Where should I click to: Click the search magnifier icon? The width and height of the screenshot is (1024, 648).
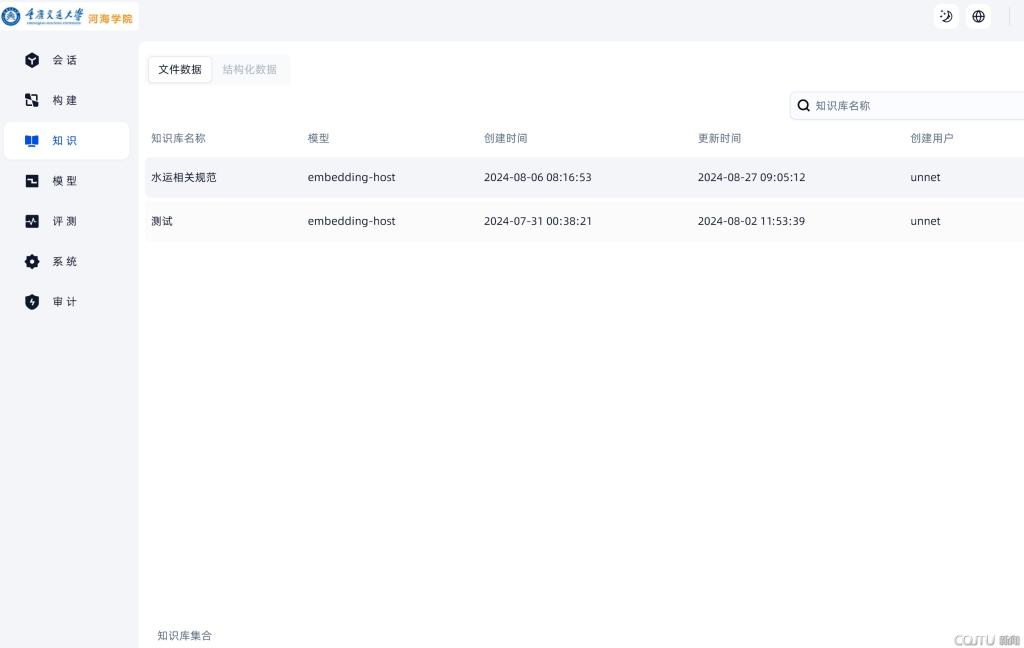[x=803, y=106]
